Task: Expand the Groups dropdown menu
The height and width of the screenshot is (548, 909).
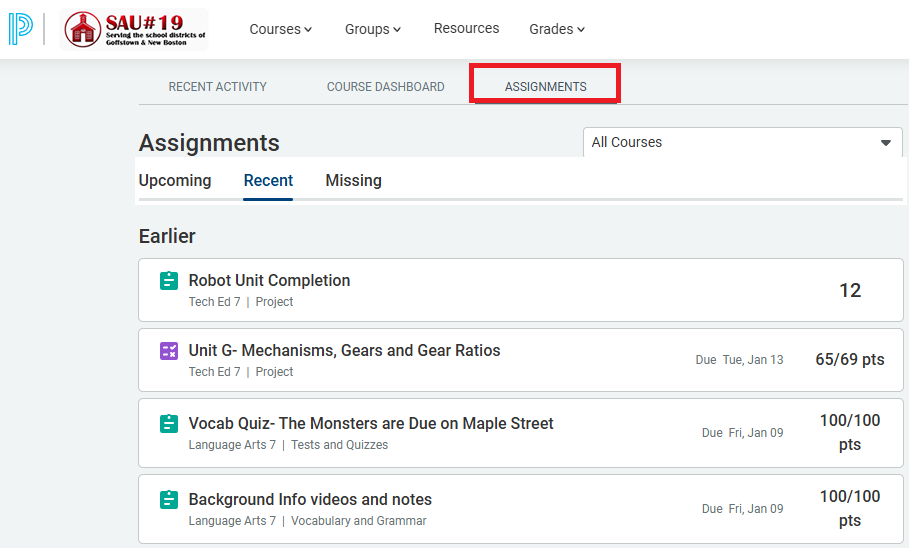Action: tap(372, 29)
